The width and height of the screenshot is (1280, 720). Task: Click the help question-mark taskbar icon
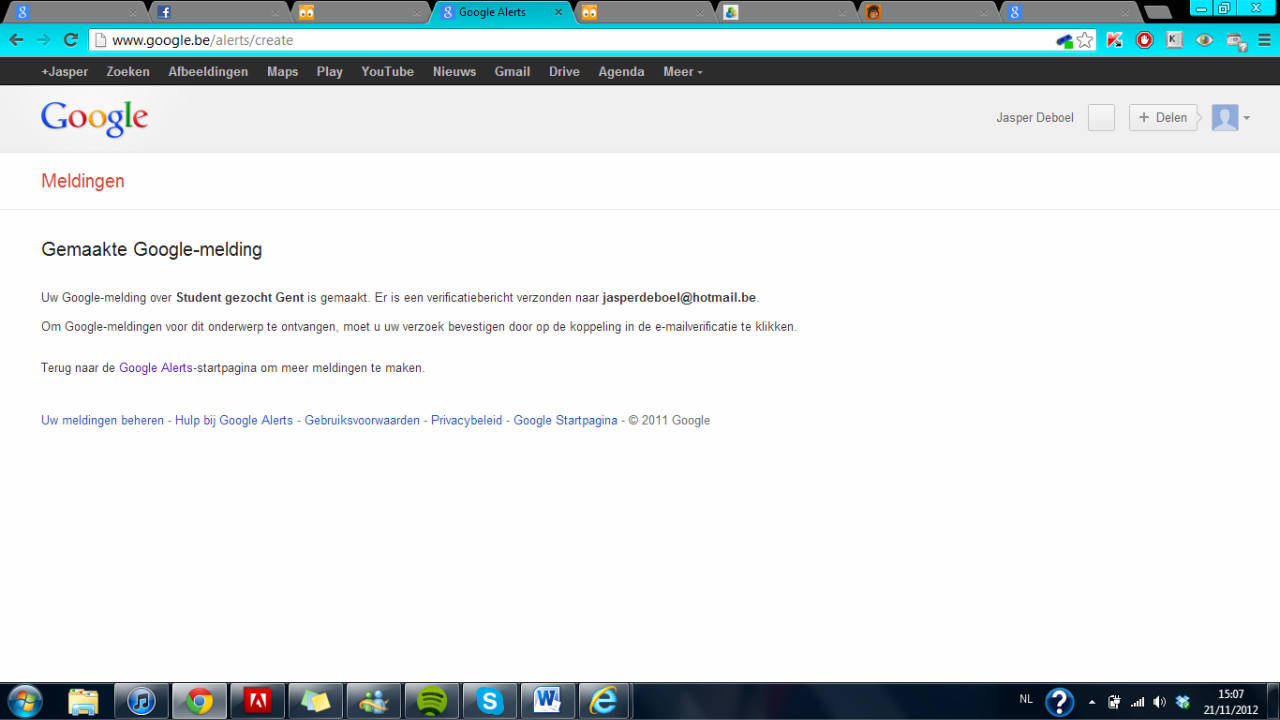[1059, 702]
